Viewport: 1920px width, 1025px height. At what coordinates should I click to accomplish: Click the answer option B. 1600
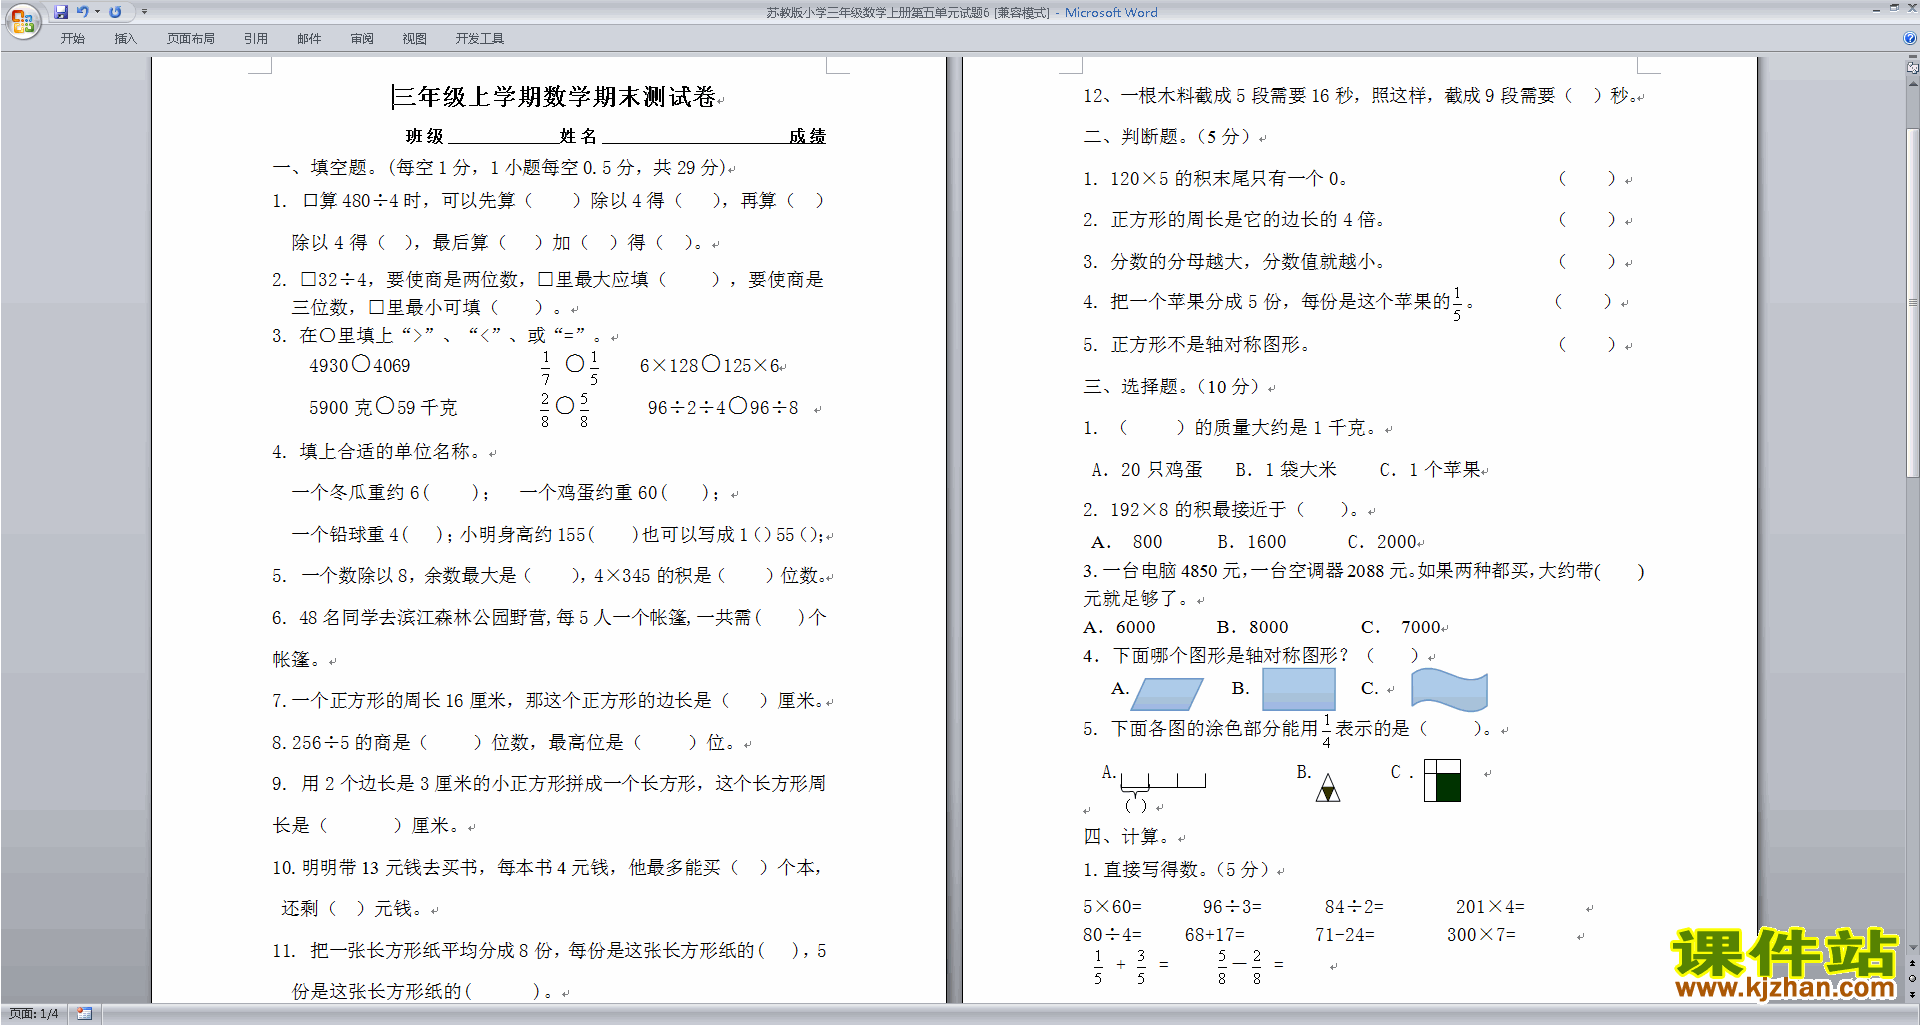[1252, 542]
